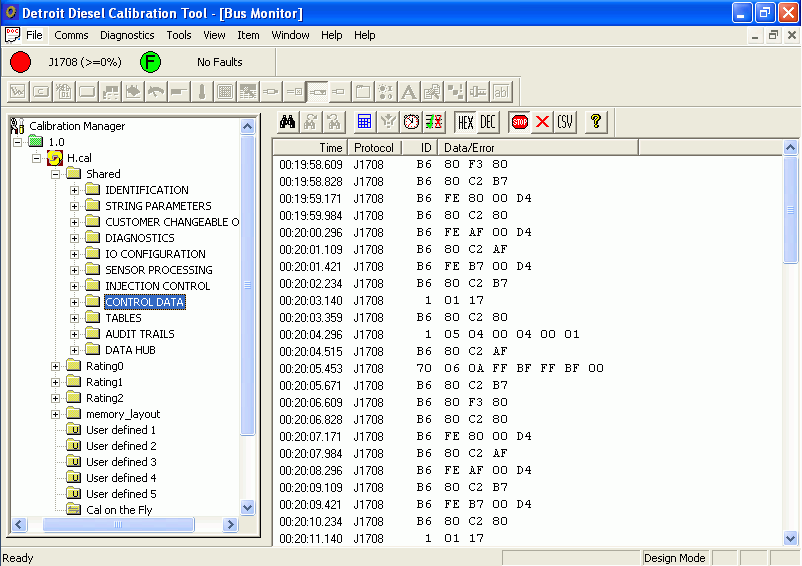Screen dimensions: 802x566
Task: Expand the Rating0 folder
Action: pos(56,367)
